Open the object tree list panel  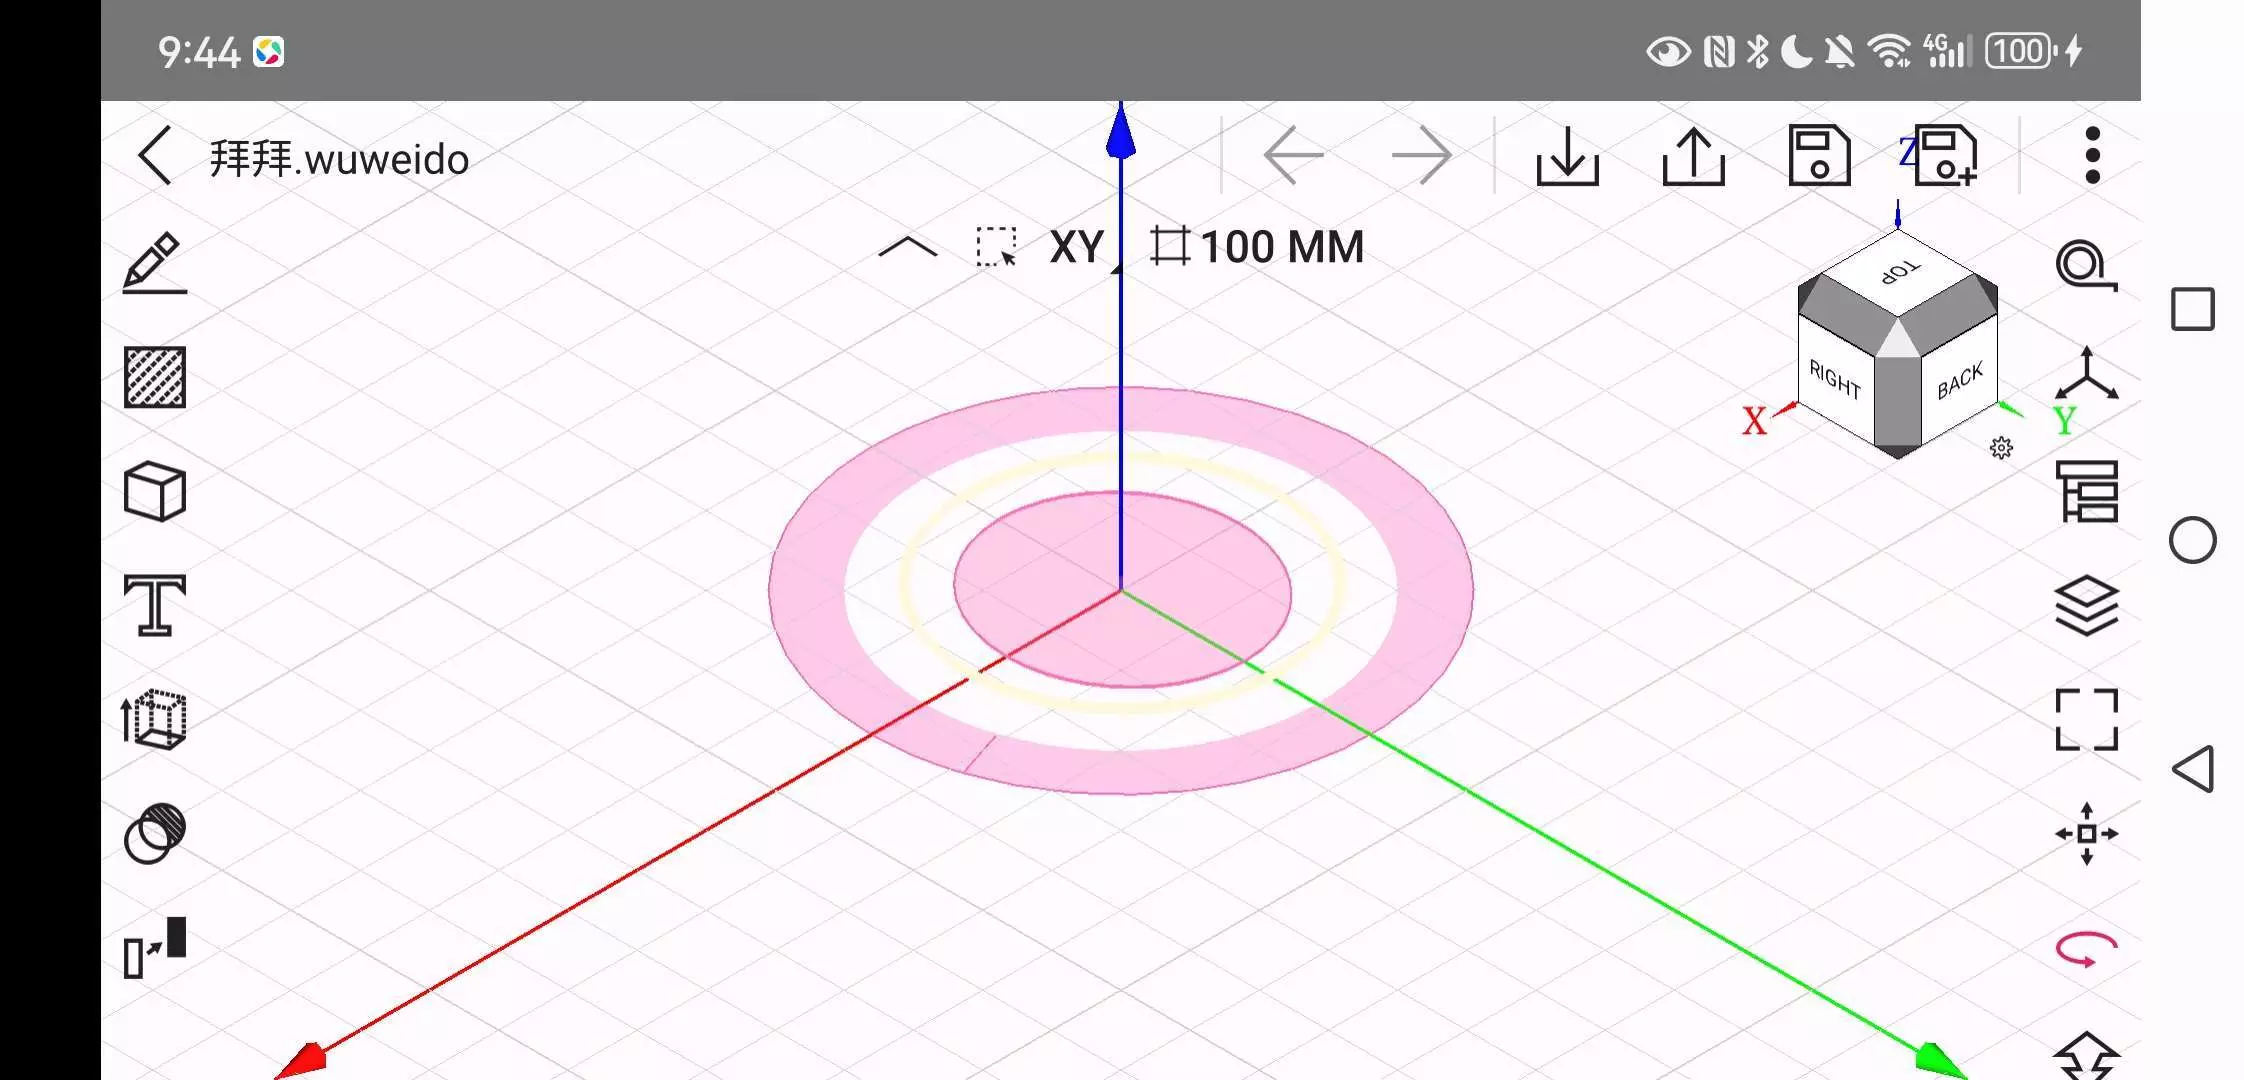2086,492
